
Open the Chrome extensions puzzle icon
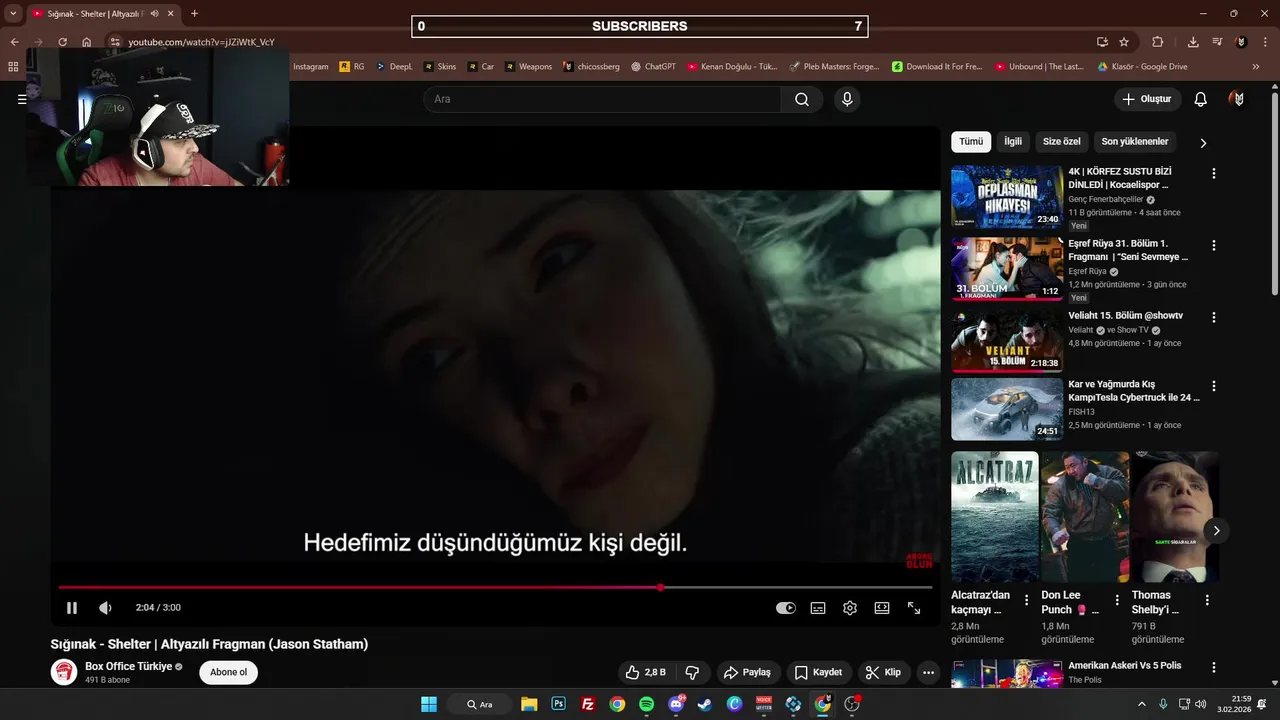[x=1158, y=42]
